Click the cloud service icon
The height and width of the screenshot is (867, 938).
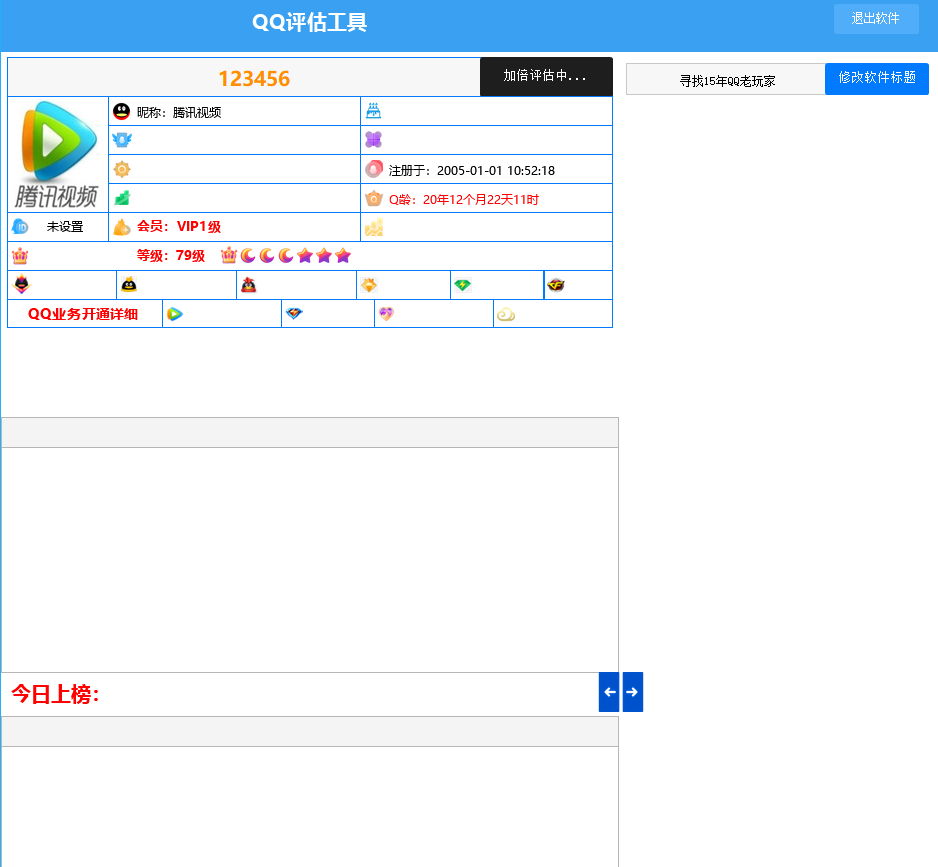click(x=505, y=314)
